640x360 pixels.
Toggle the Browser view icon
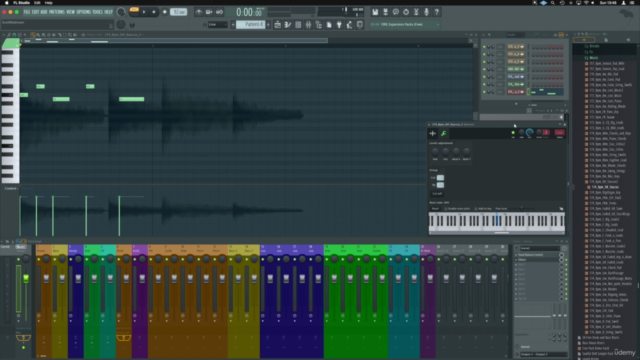318,25
